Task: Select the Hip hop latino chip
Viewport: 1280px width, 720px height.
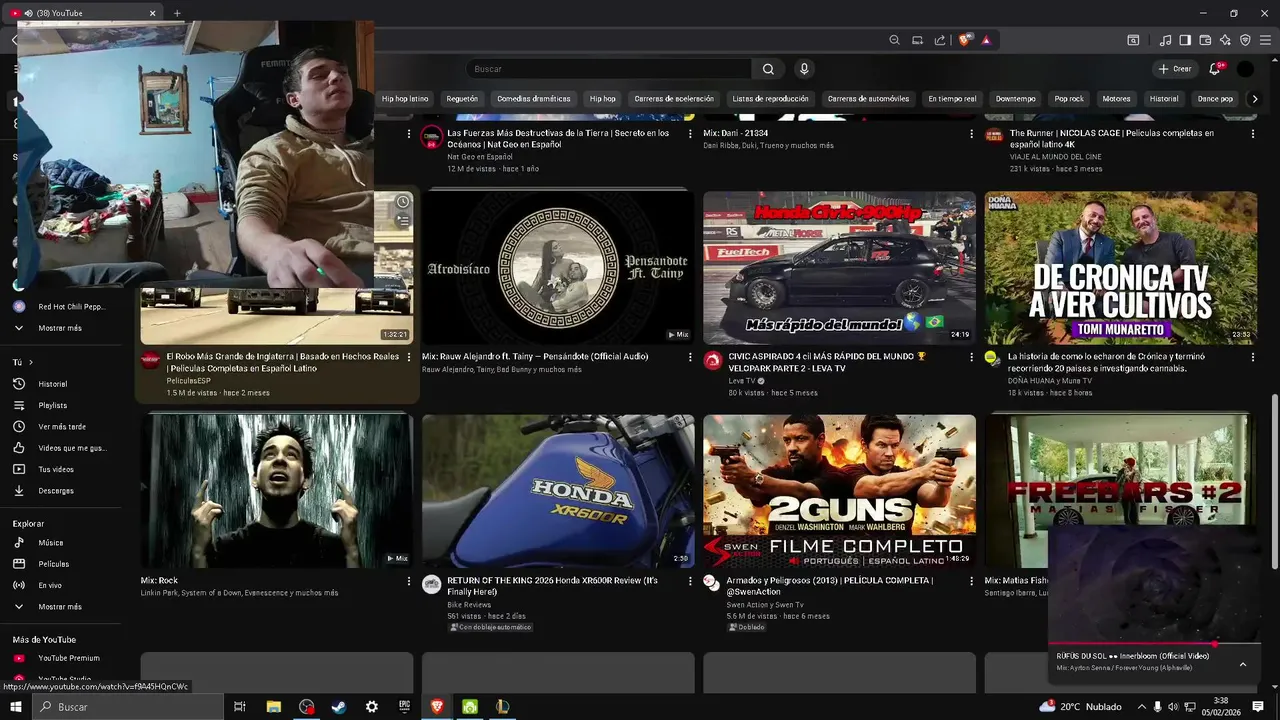Action: [x=405, y=99]
